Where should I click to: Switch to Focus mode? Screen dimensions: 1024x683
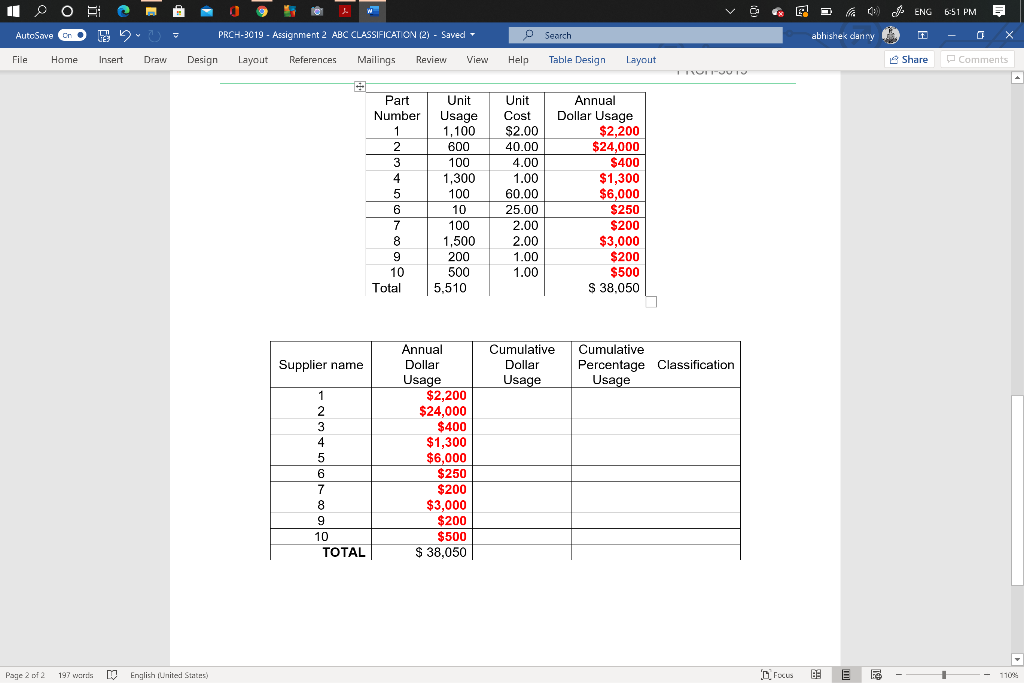(x=777, y=675)
